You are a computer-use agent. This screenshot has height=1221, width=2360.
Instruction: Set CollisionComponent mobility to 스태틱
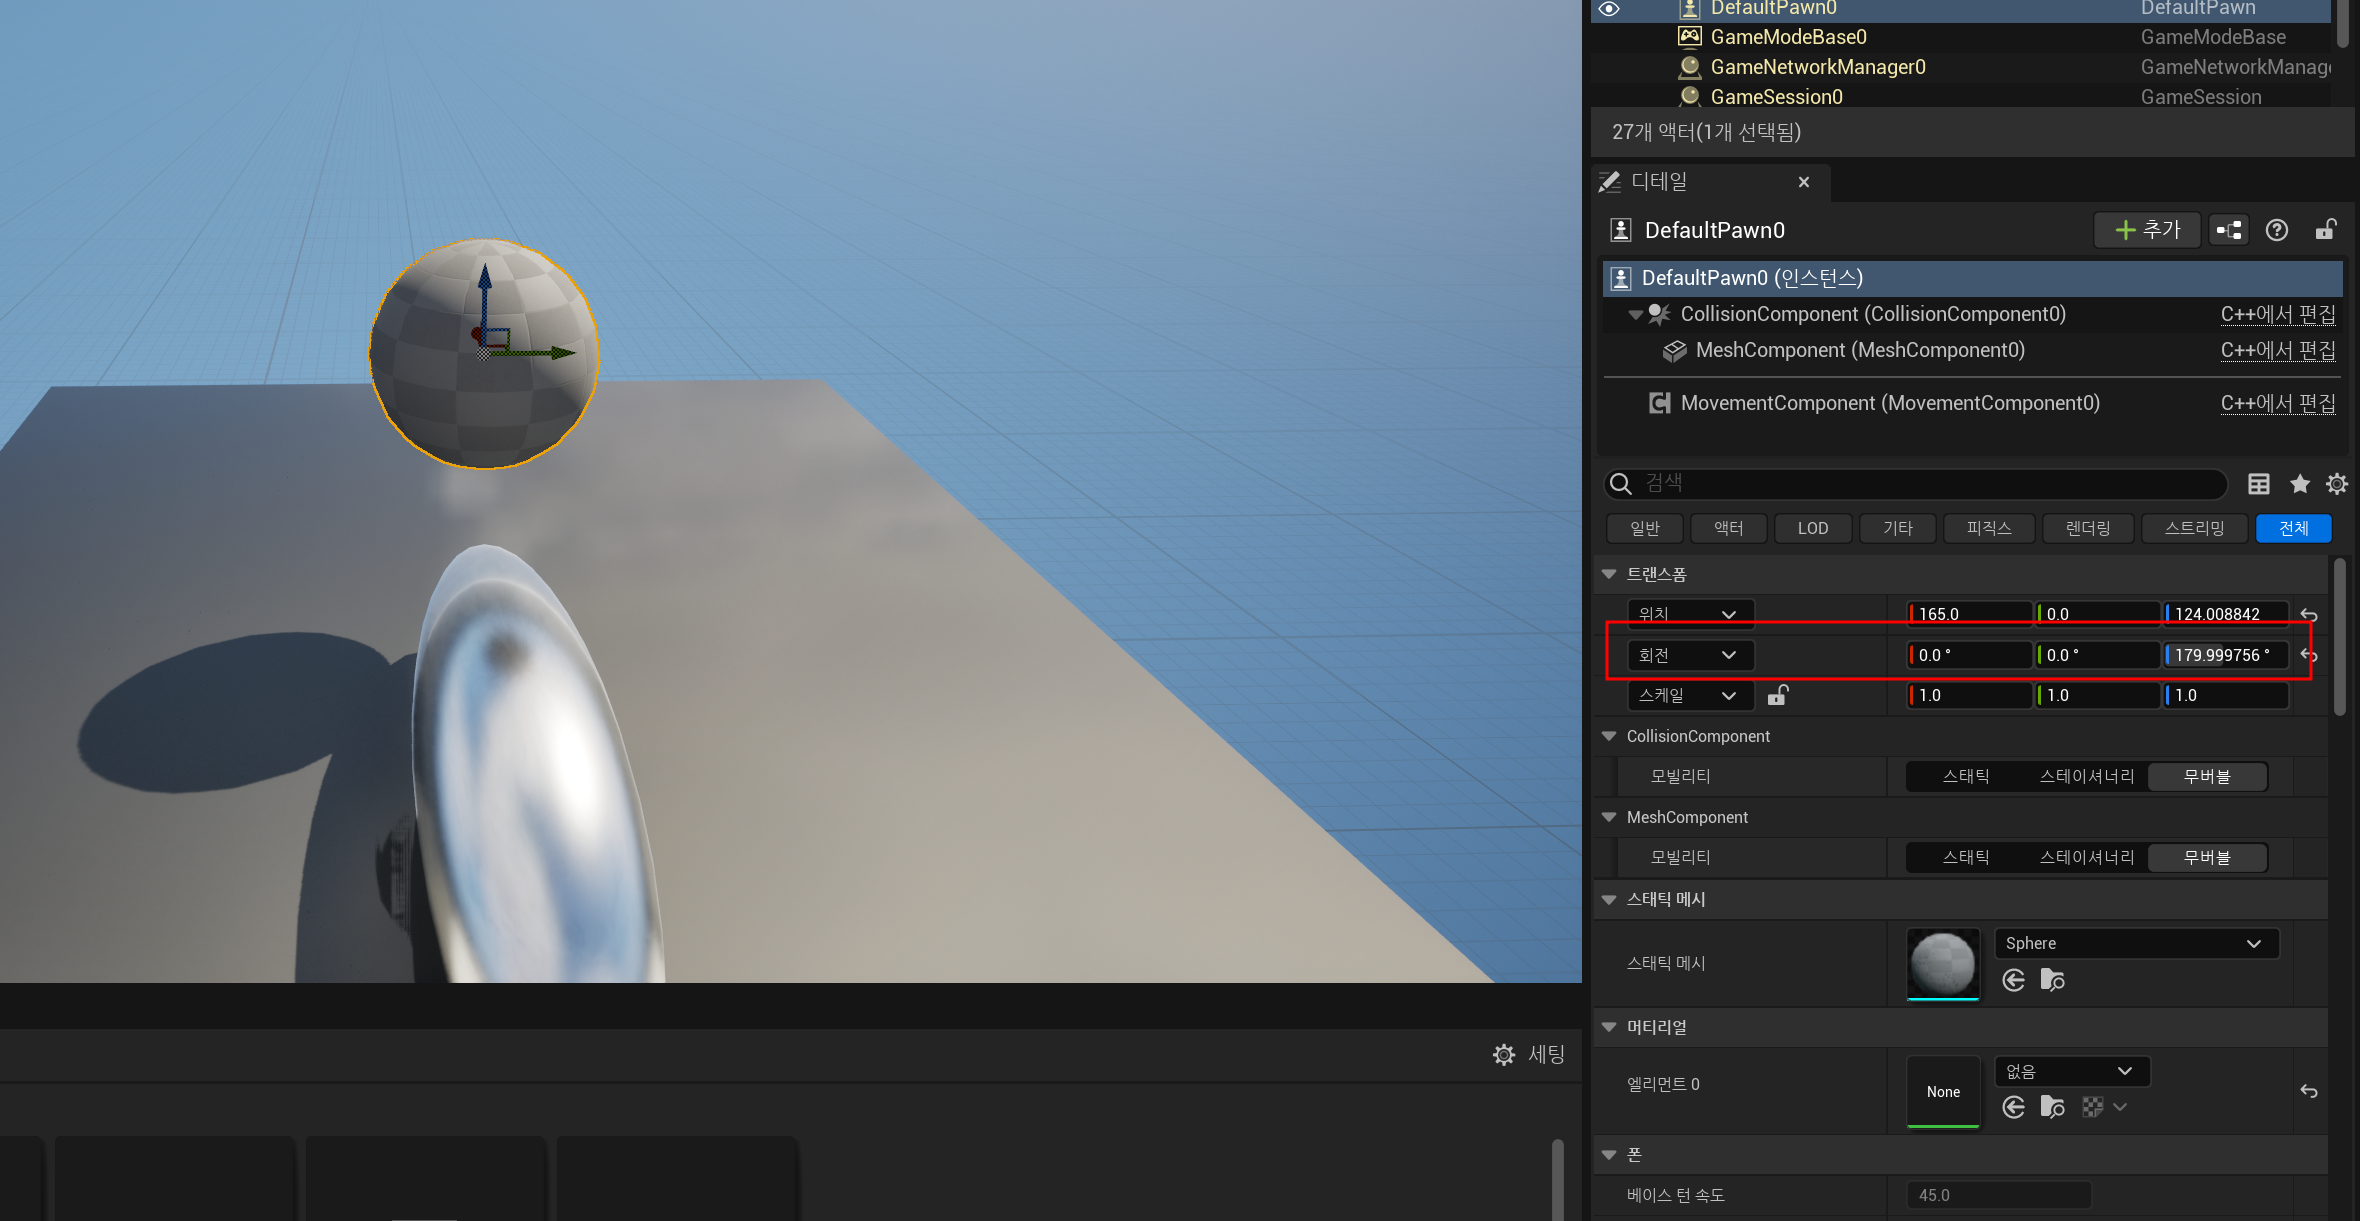[1965, 776]
